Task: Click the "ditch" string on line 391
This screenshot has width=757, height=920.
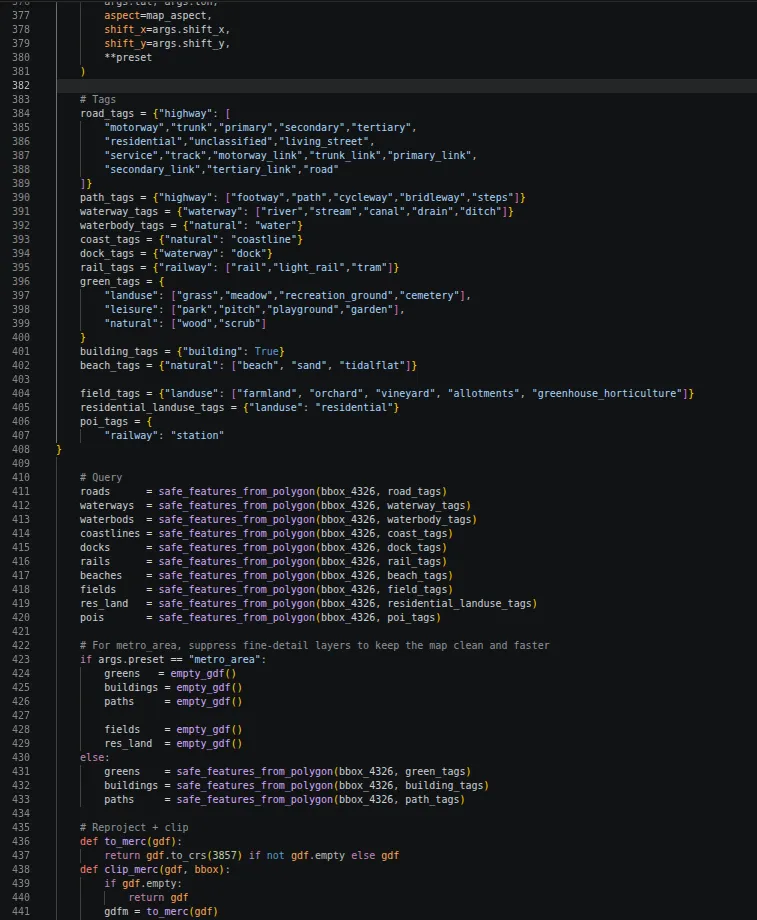Action: point(481,212)
